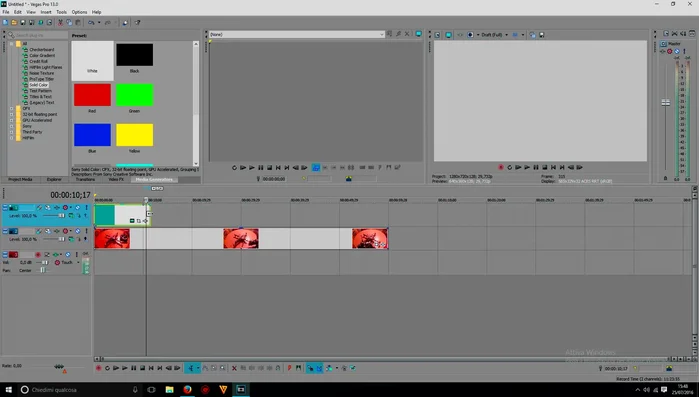Viewport: 699px width, 397px height.
Task: Toggle Mute on audio track 3
Action: tap(68, 255)
